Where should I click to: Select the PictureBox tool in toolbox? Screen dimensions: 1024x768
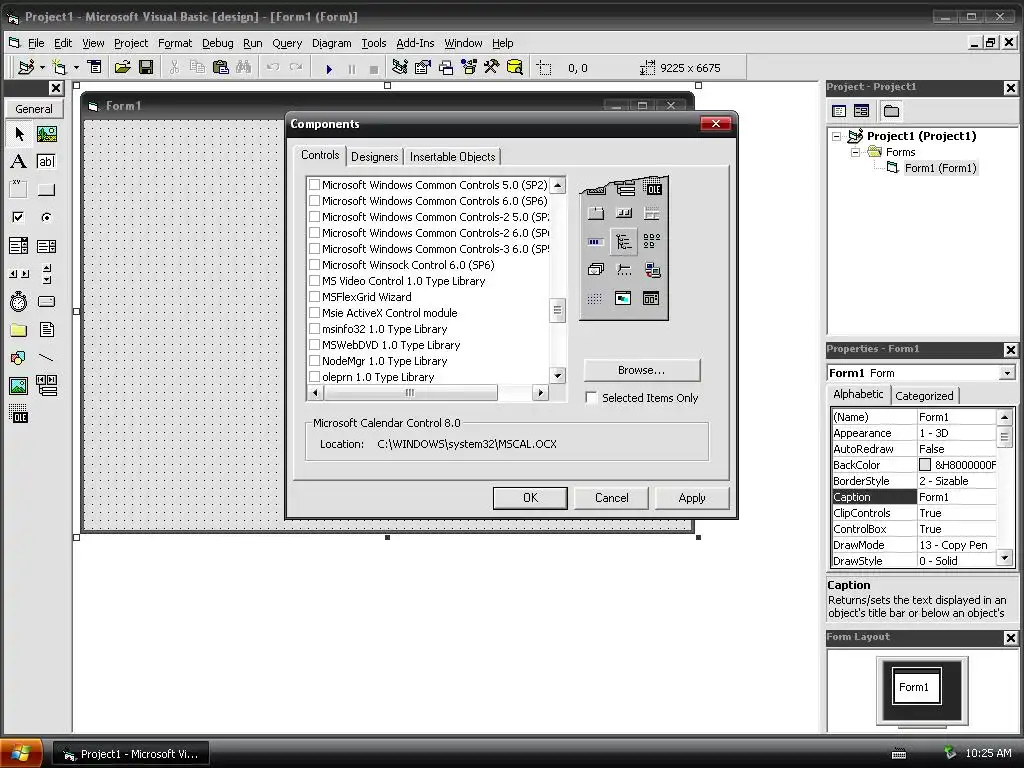[x=46, y=134]
